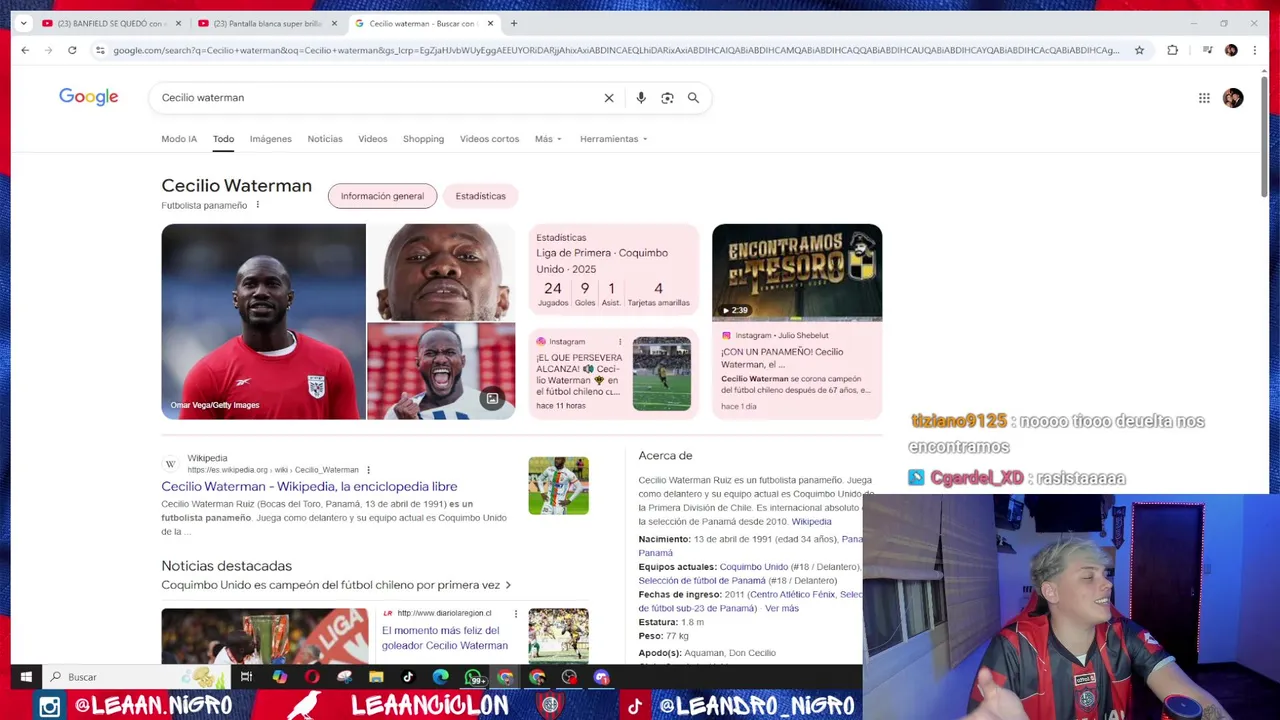Focus the browser address bar URL
This screenshot has height=720, width=1280.
615,50
